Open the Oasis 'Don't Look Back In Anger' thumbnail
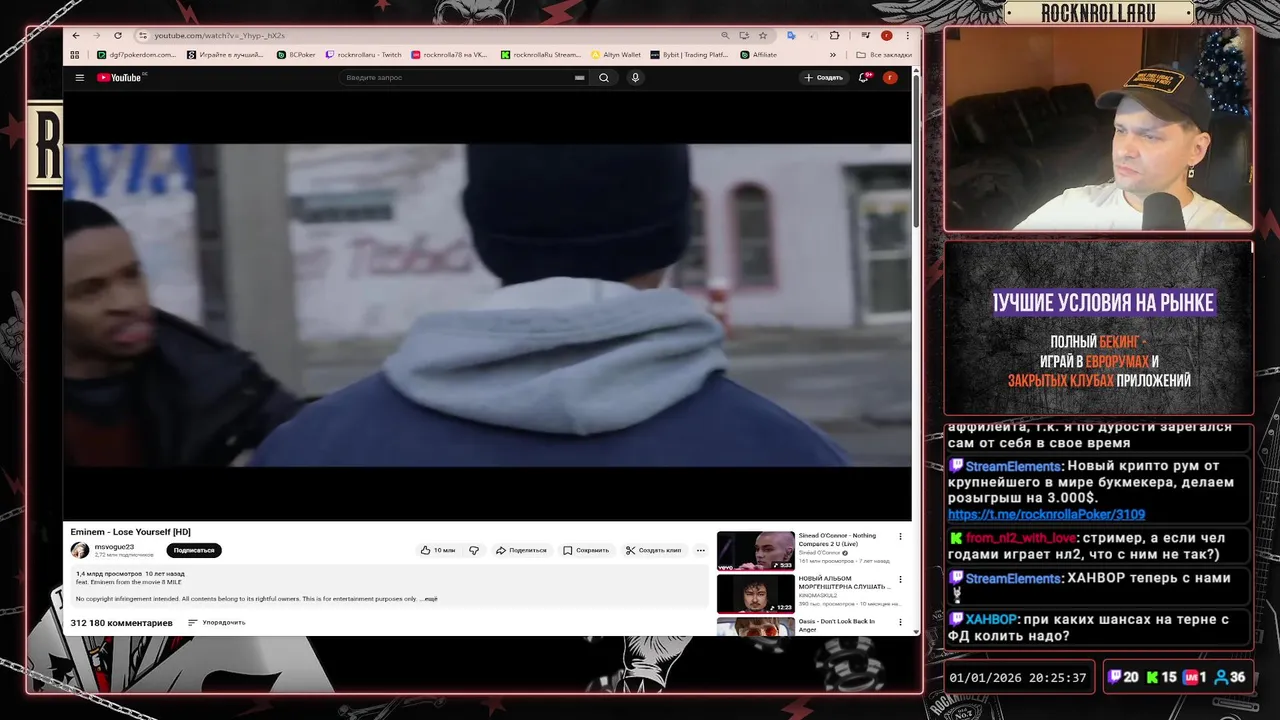 (x=756, y=626)
